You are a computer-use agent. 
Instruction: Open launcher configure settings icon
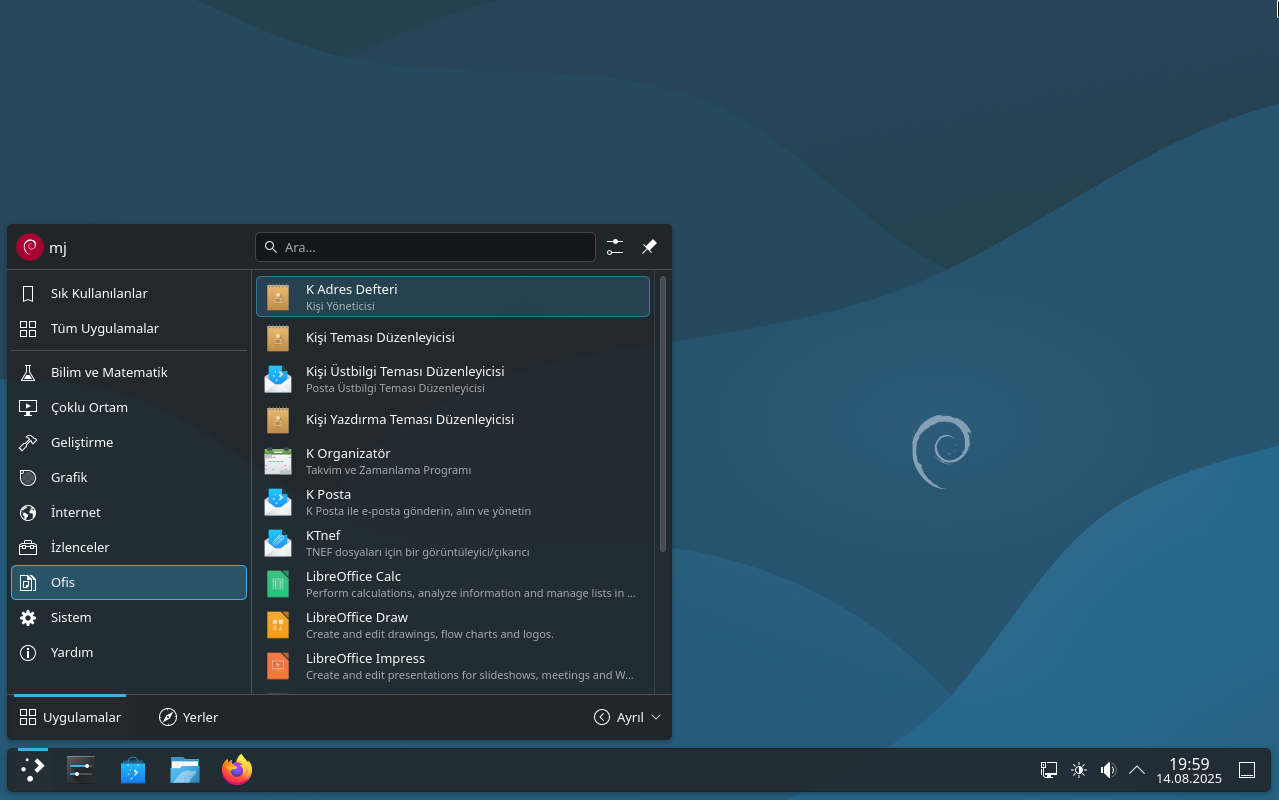[615, 247]
